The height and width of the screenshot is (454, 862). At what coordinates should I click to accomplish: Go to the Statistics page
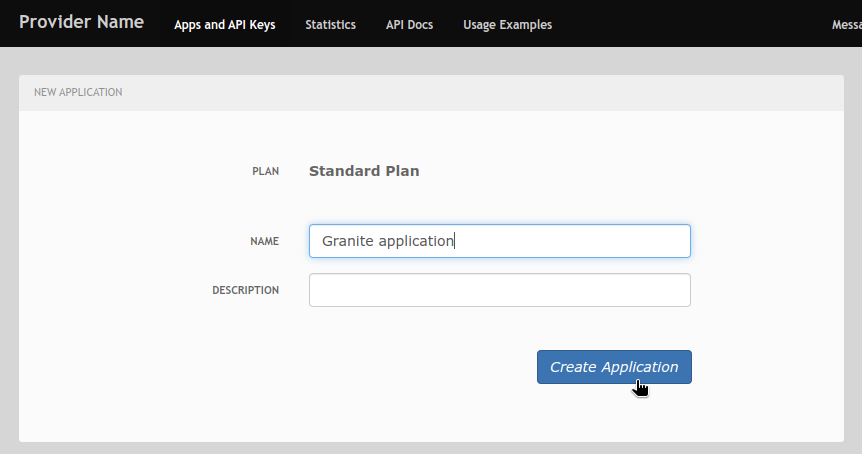tap(330, 25)
